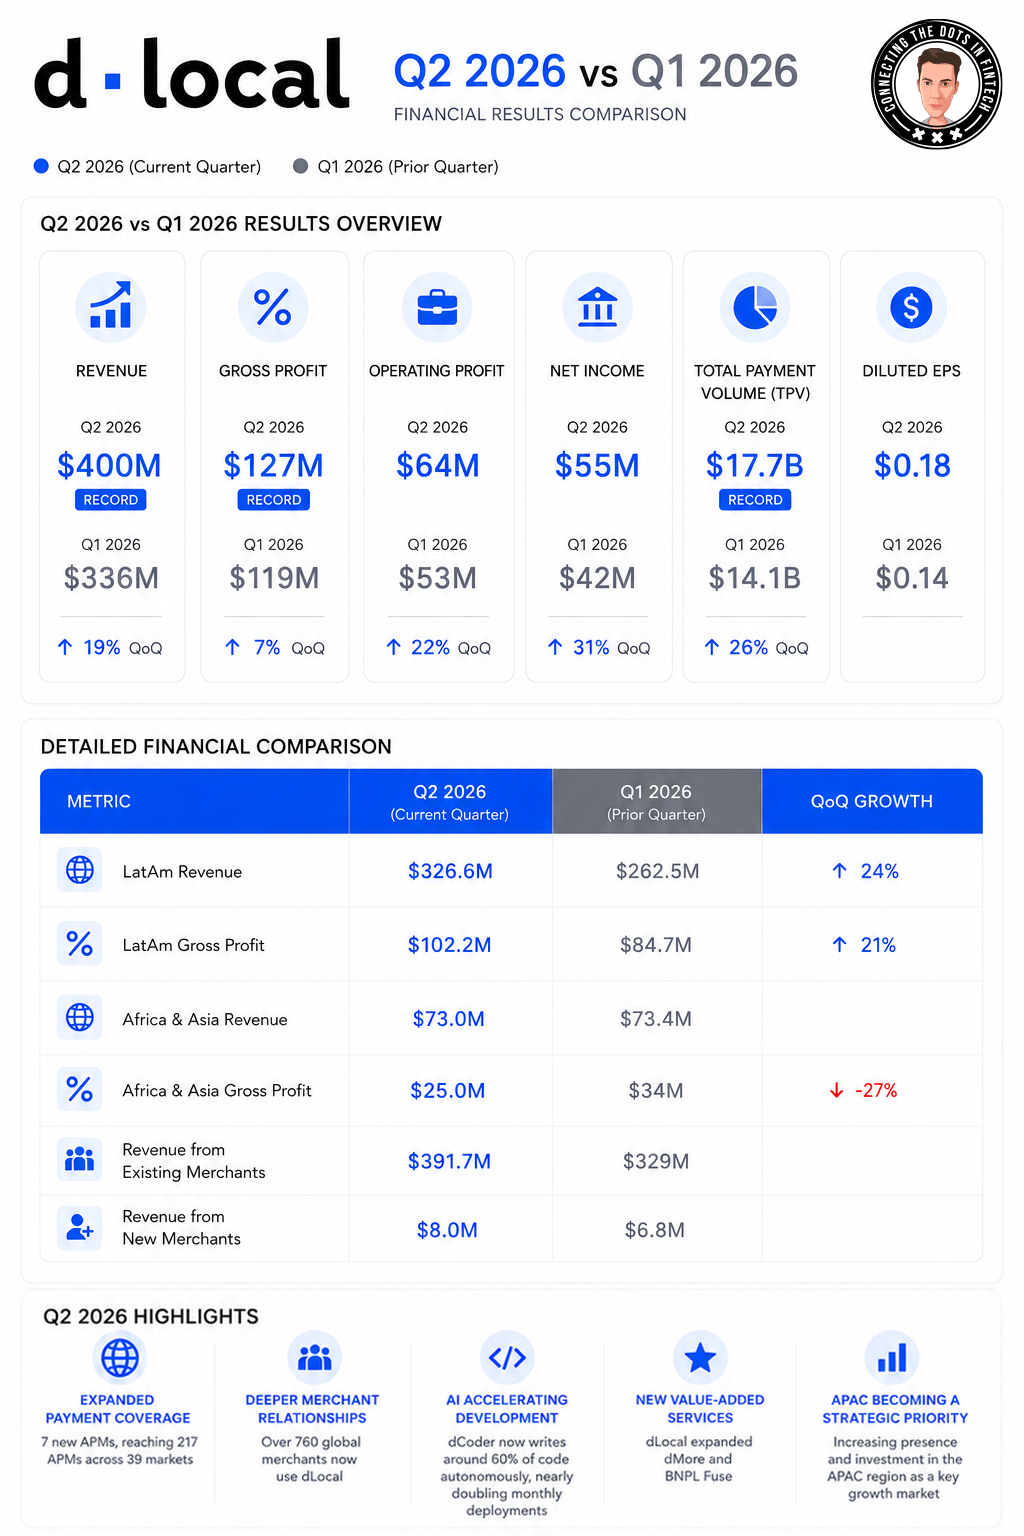Click the Q2 2026 Current Quarter column header
Screen dimensions: 1024x1536
[x=450, y=801]
